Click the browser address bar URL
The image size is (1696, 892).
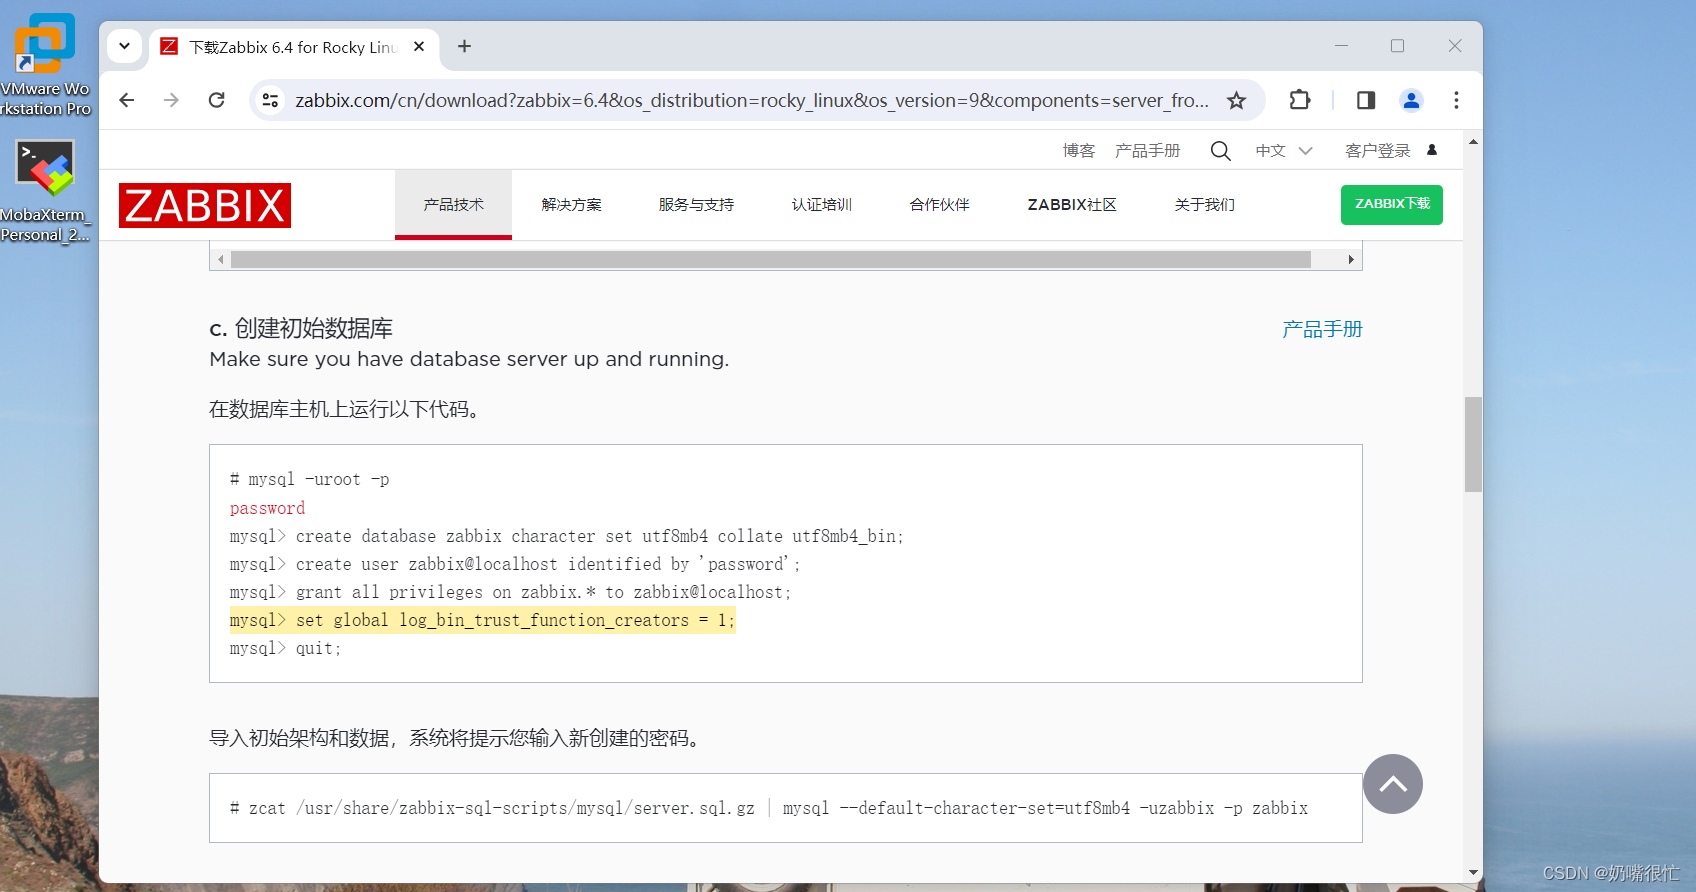click(752, 100)
